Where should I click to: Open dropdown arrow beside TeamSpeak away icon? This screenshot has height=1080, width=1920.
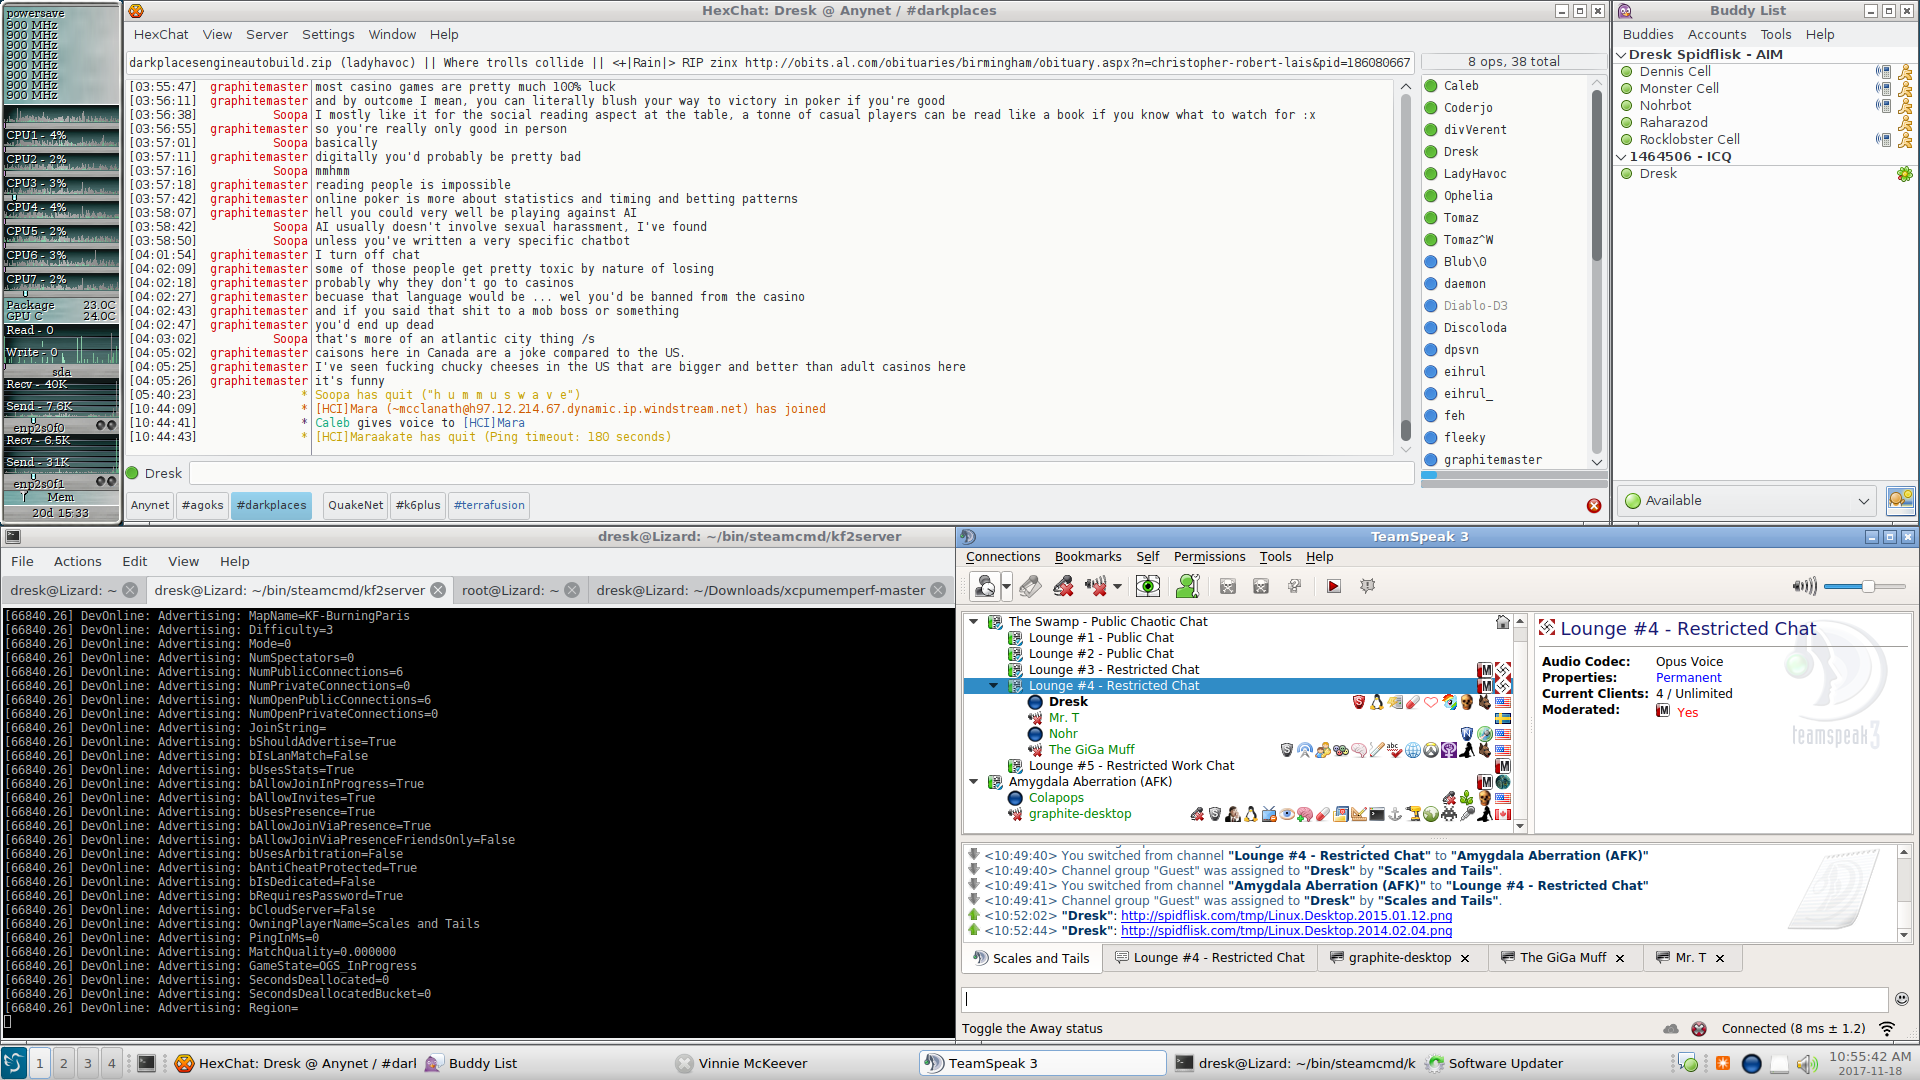click(x=1007, y=587)
